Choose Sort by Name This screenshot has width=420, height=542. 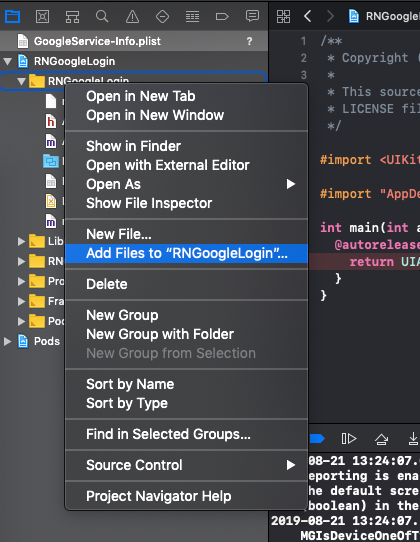tap(187, 384)
